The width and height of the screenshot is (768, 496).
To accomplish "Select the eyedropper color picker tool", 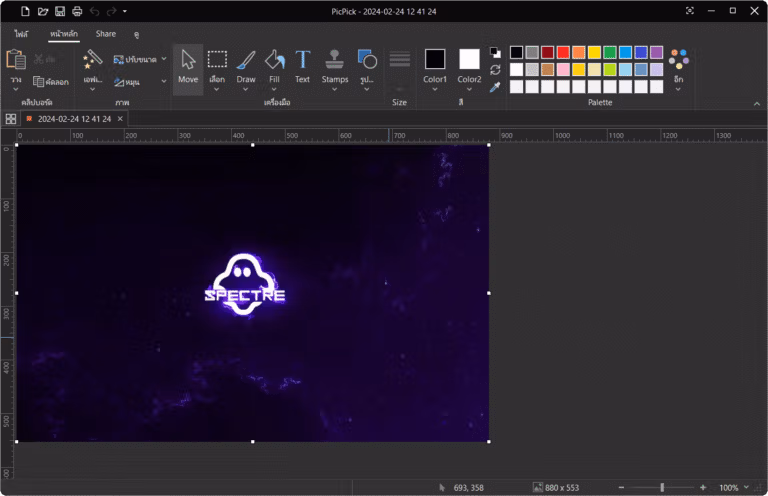I will (x=495, y=87).
